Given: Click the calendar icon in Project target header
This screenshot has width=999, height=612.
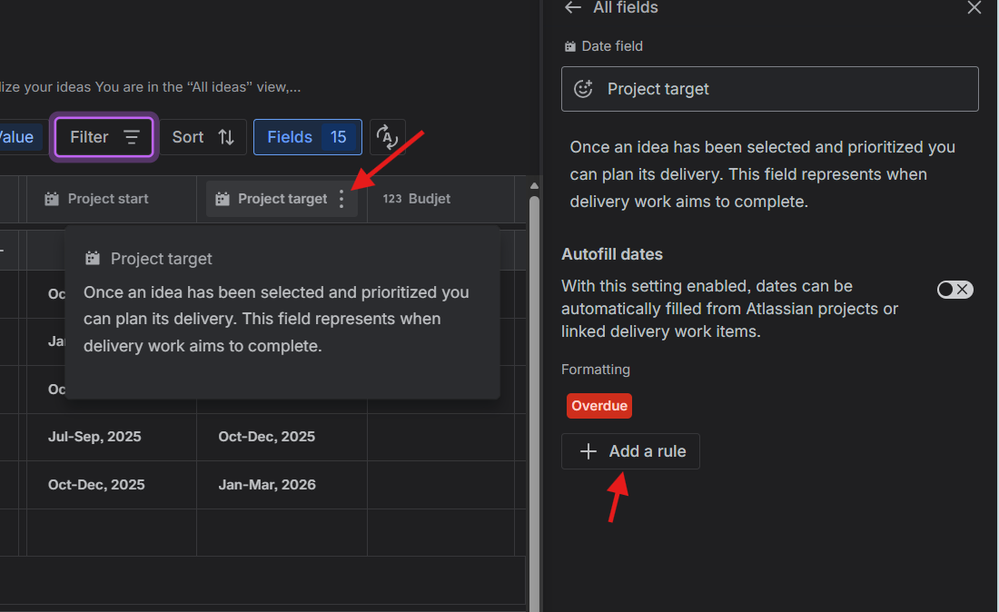Looking at the screenshot, I should pos(222,199).
